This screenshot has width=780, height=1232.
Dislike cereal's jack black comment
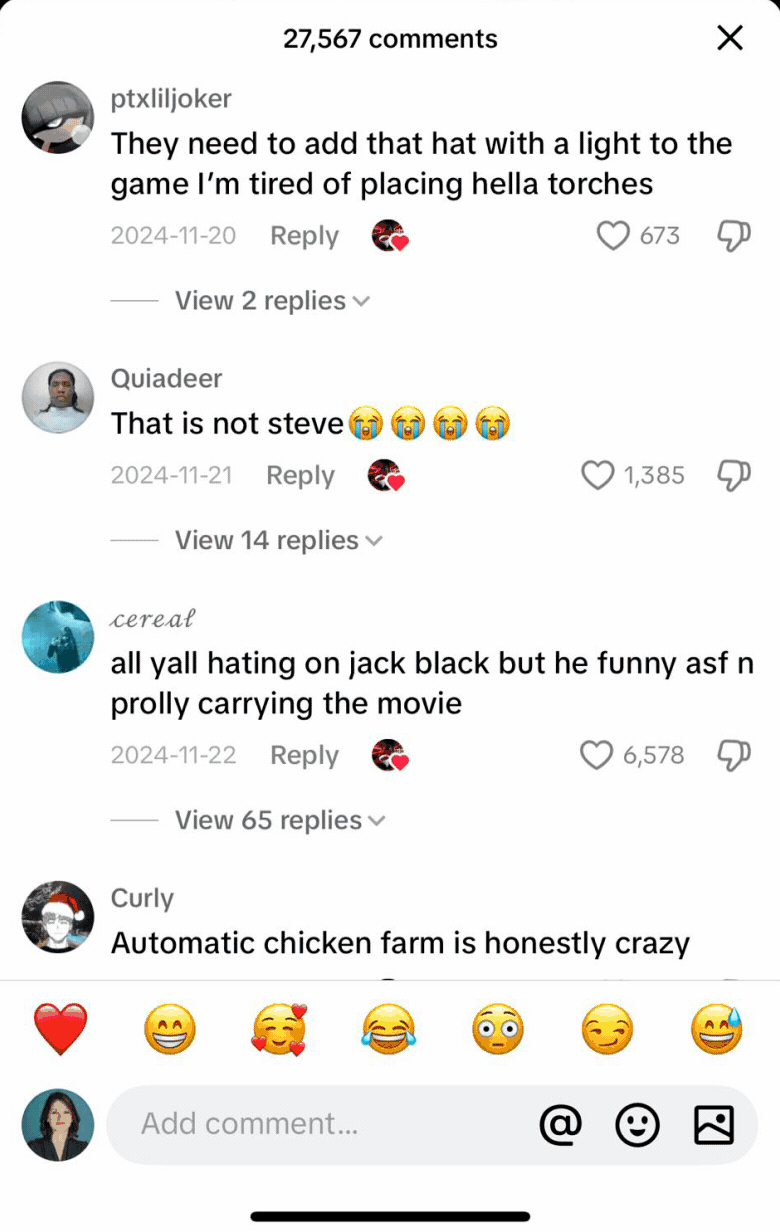click(x=734, y=756)
